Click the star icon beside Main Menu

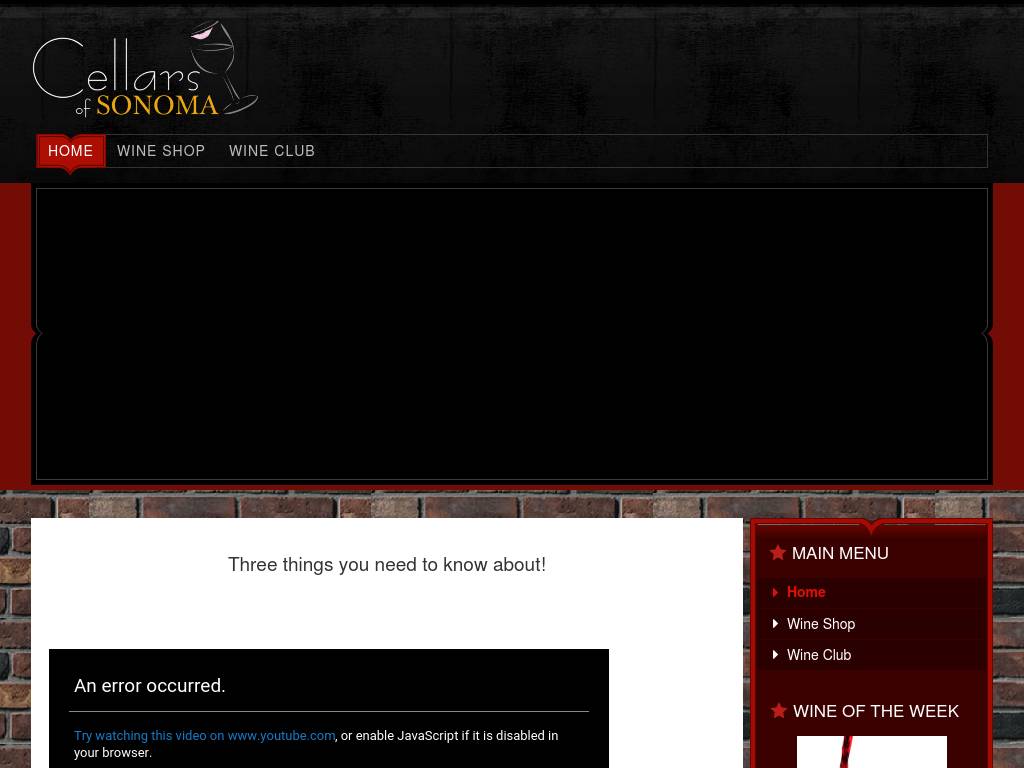(x=777, y=553)
